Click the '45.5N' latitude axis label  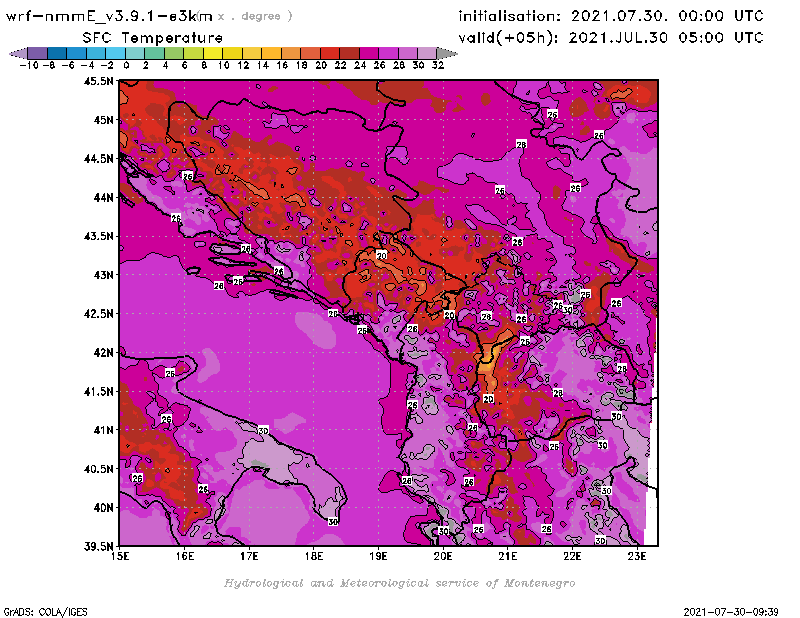pos(99,81)
